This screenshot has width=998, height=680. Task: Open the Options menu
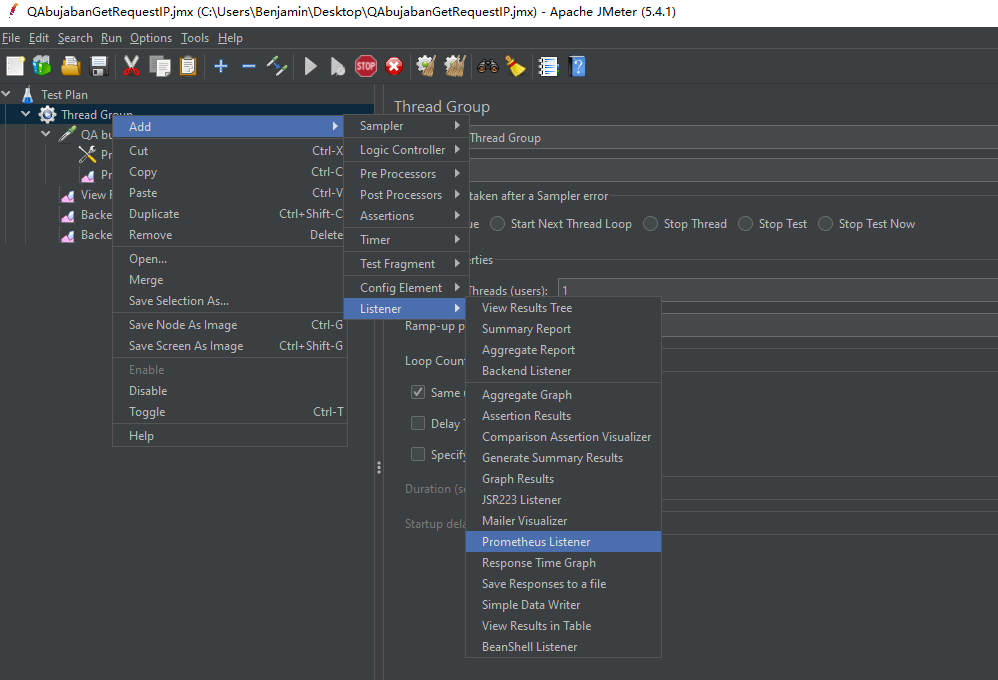pyautogui.click(x=150, y=37)
